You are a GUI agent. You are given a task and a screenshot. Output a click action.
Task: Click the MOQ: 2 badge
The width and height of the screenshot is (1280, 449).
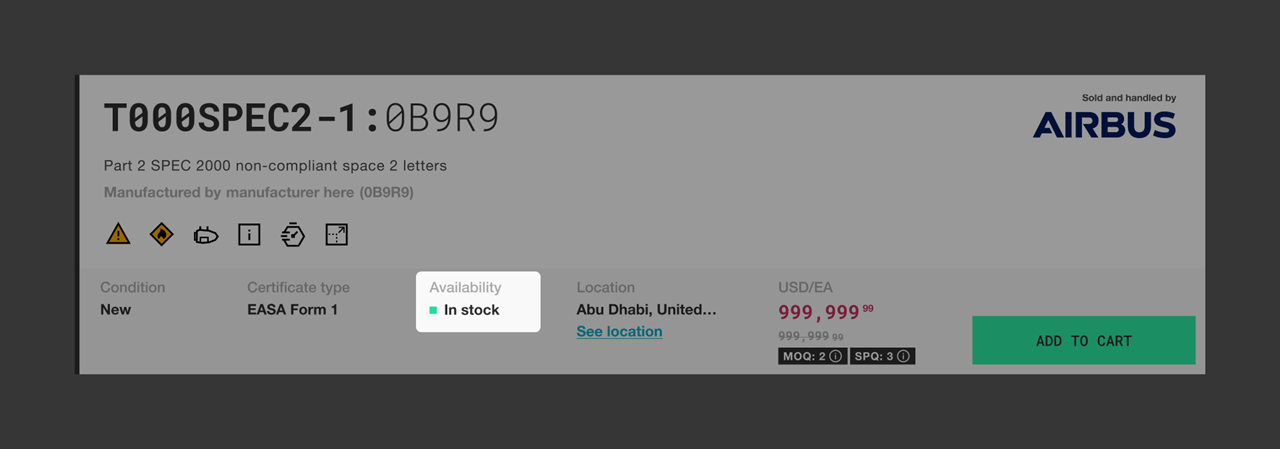[x=812, y=356]
